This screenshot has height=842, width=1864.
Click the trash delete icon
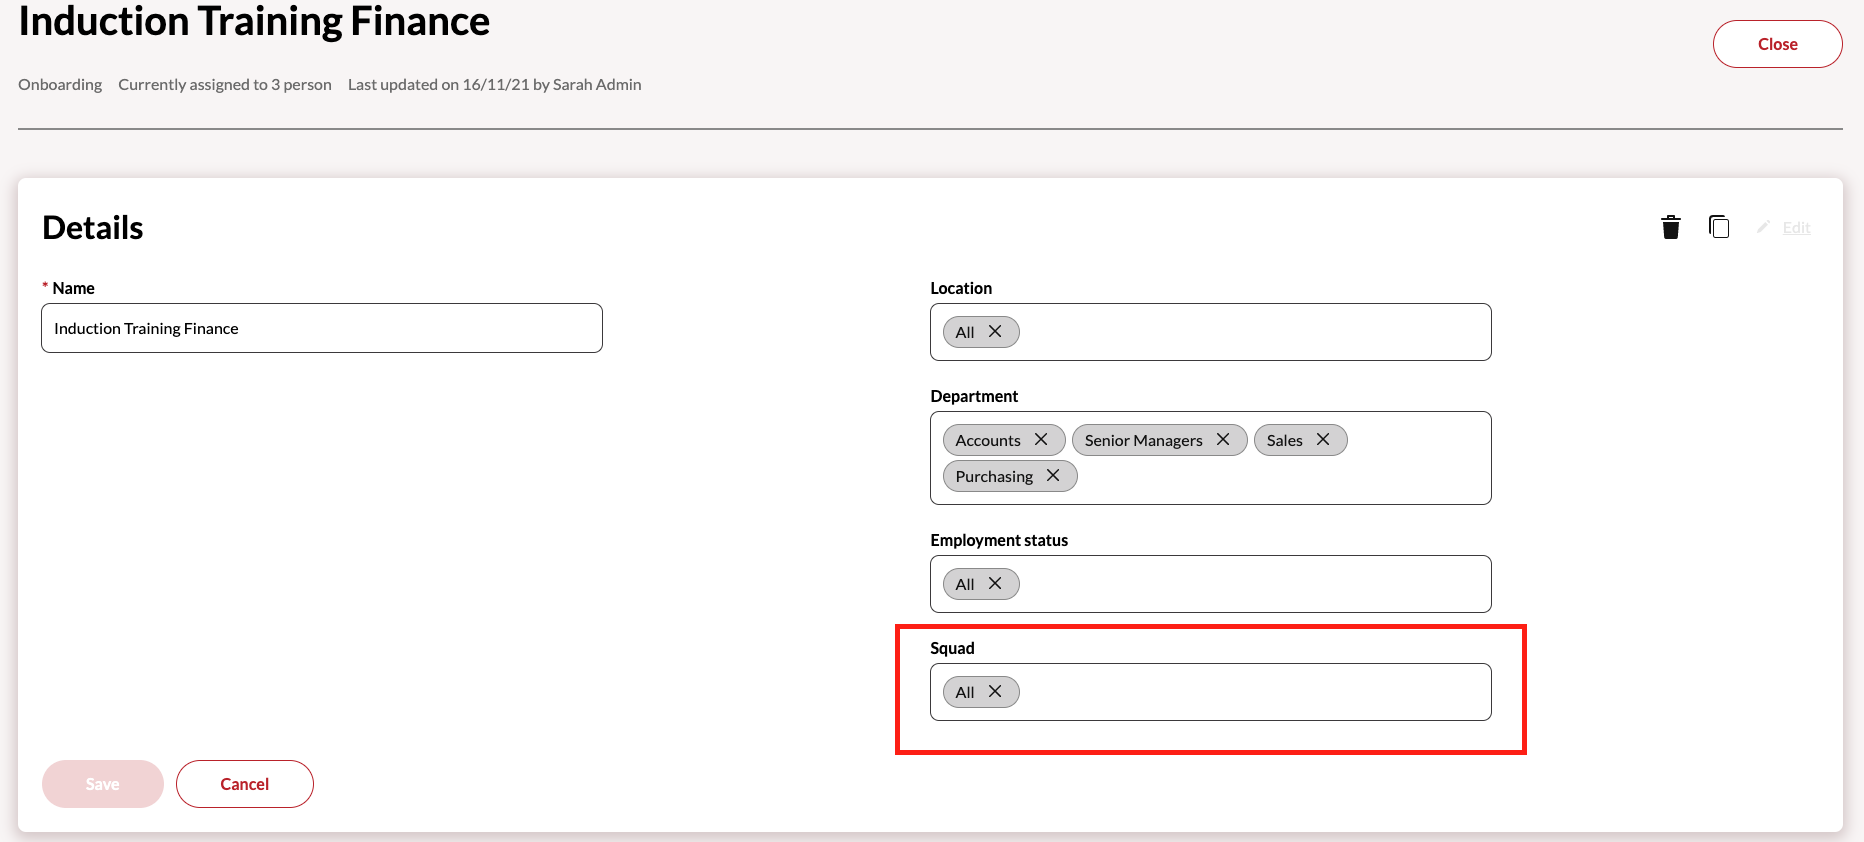coord(1670,228)
